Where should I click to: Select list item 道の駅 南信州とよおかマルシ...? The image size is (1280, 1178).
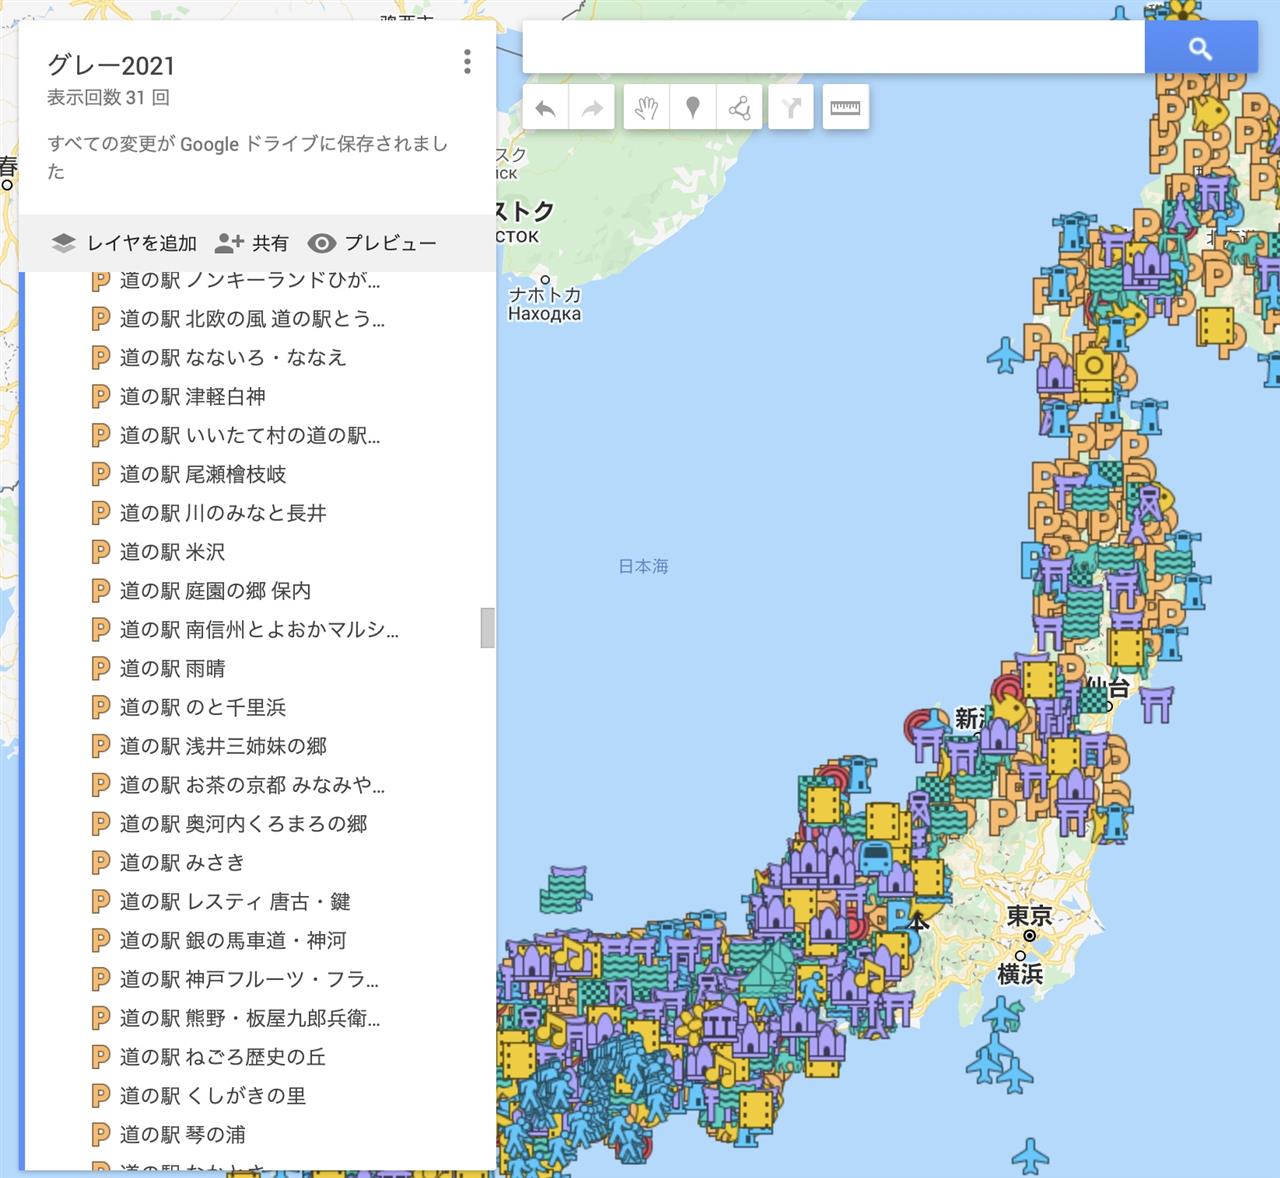(259, 629)
